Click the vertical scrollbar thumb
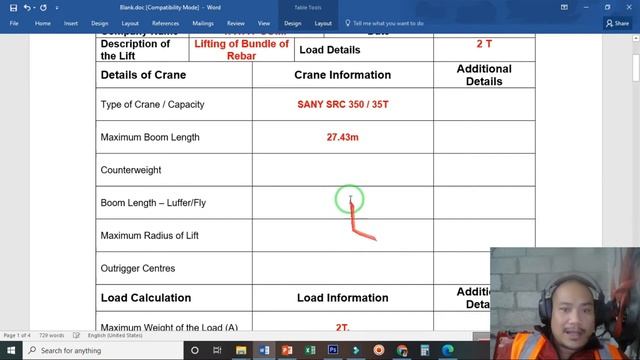Screen dimensions: 640x360 [x=636, y=67]
